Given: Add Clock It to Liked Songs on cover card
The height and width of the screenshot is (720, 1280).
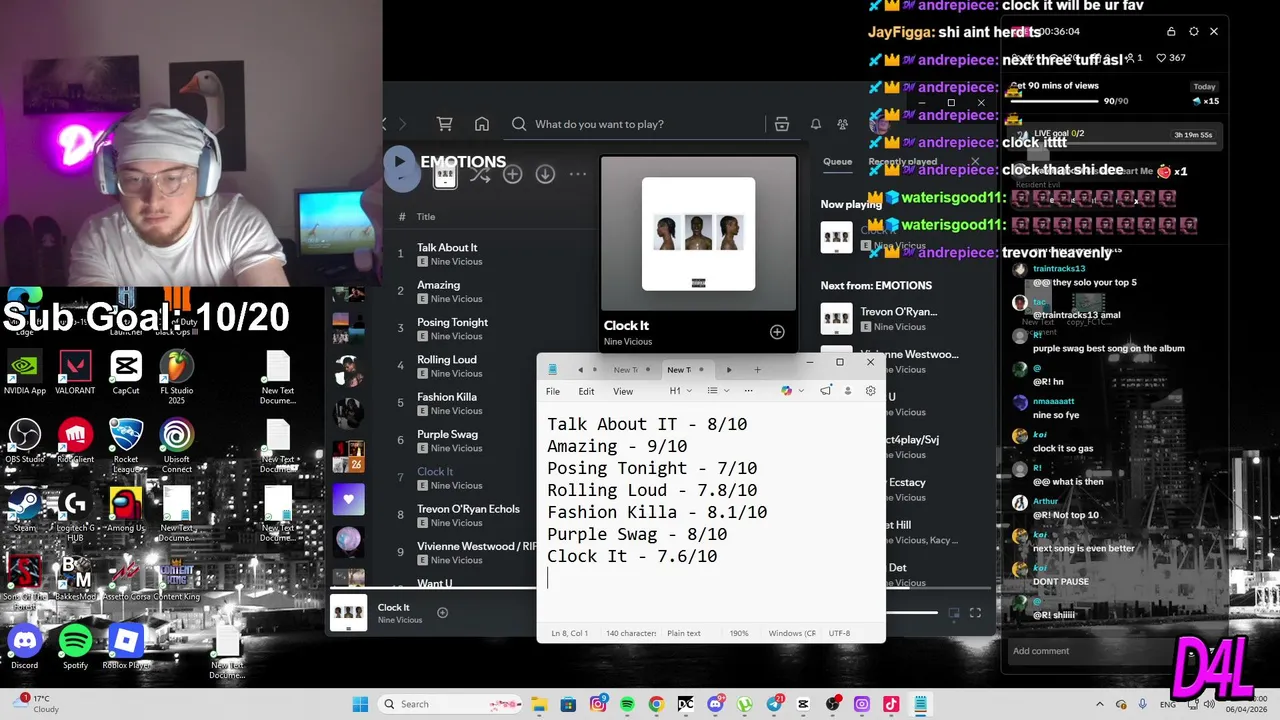Looking at the screenshot, I should coord(777,332).
